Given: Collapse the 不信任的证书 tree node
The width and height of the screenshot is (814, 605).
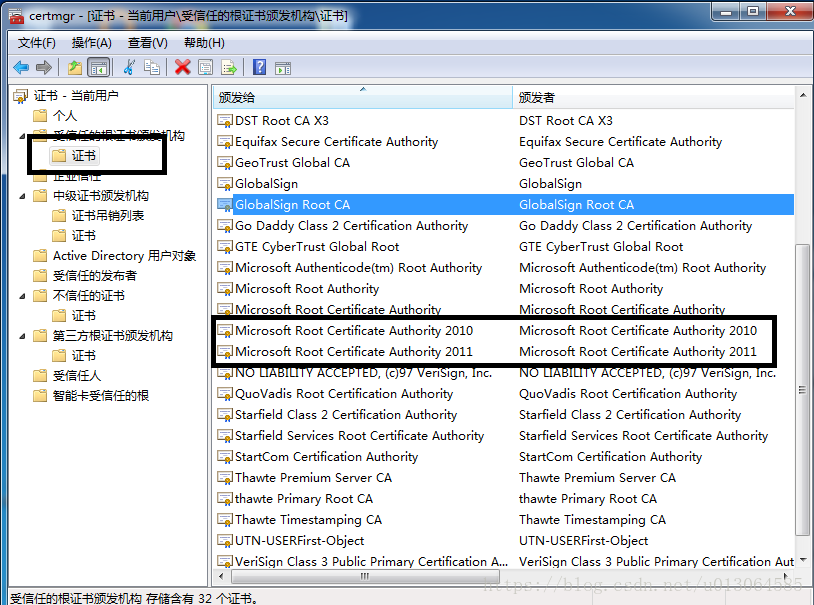Looking at the screenshot, I should 22,296.
